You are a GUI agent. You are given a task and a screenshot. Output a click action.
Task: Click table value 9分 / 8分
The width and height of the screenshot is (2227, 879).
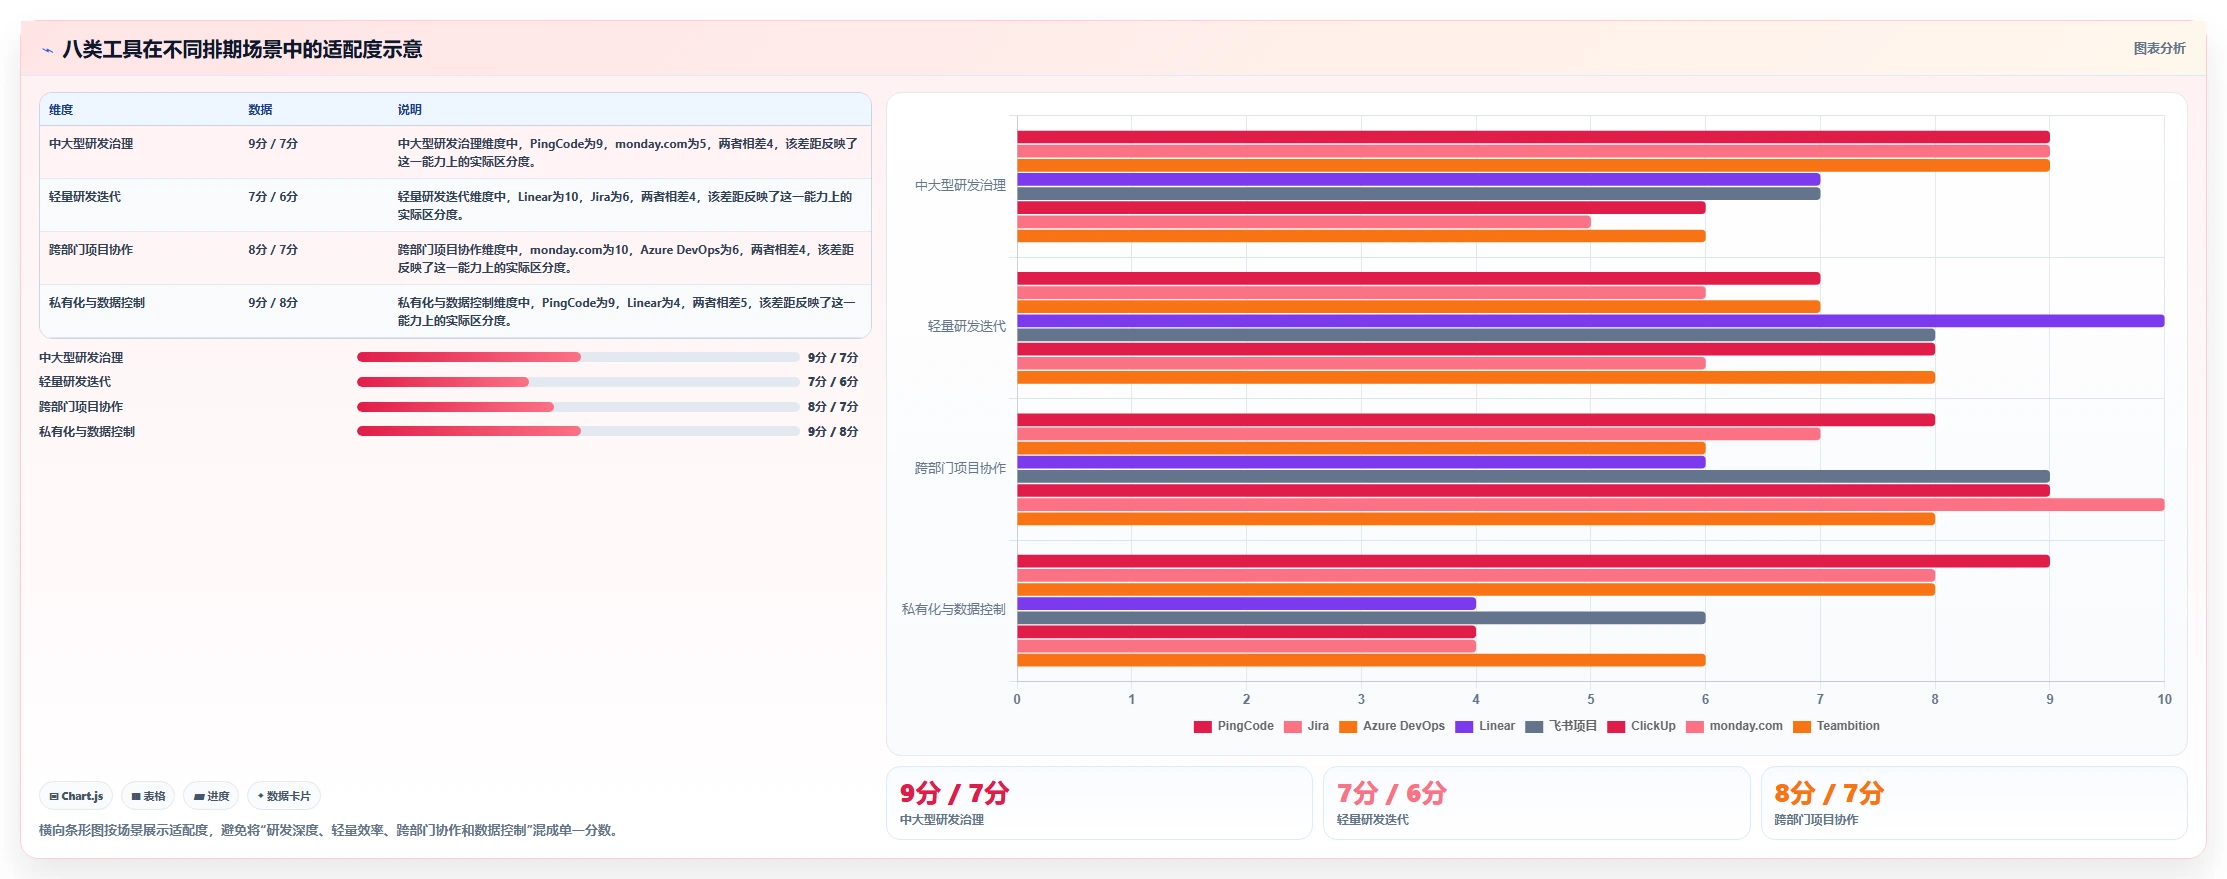(x=273, y=303)
